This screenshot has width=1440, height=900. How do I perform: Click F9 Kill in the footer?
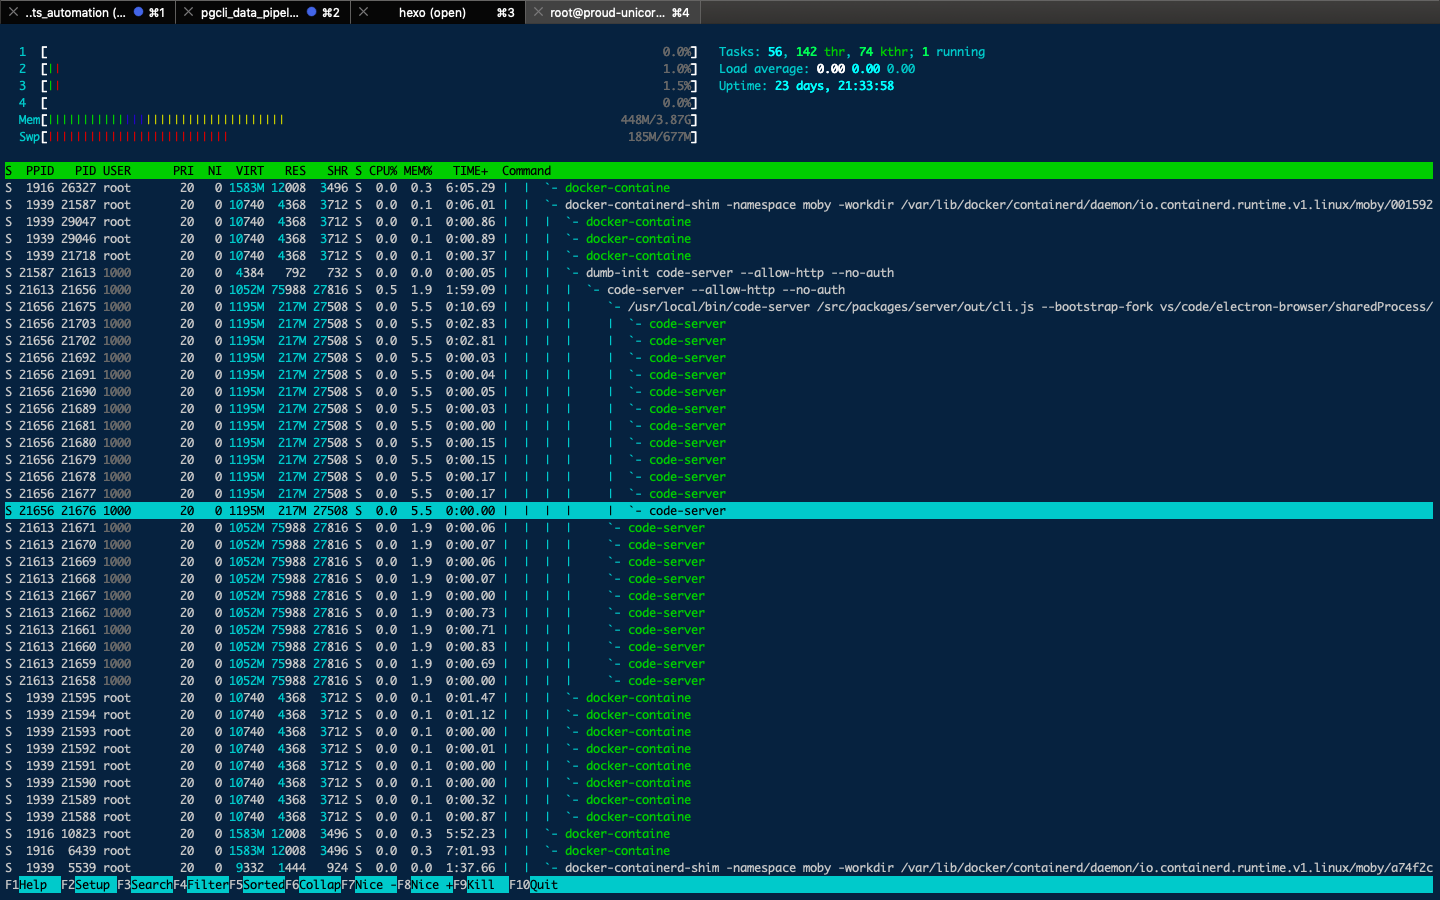point(480,885)
